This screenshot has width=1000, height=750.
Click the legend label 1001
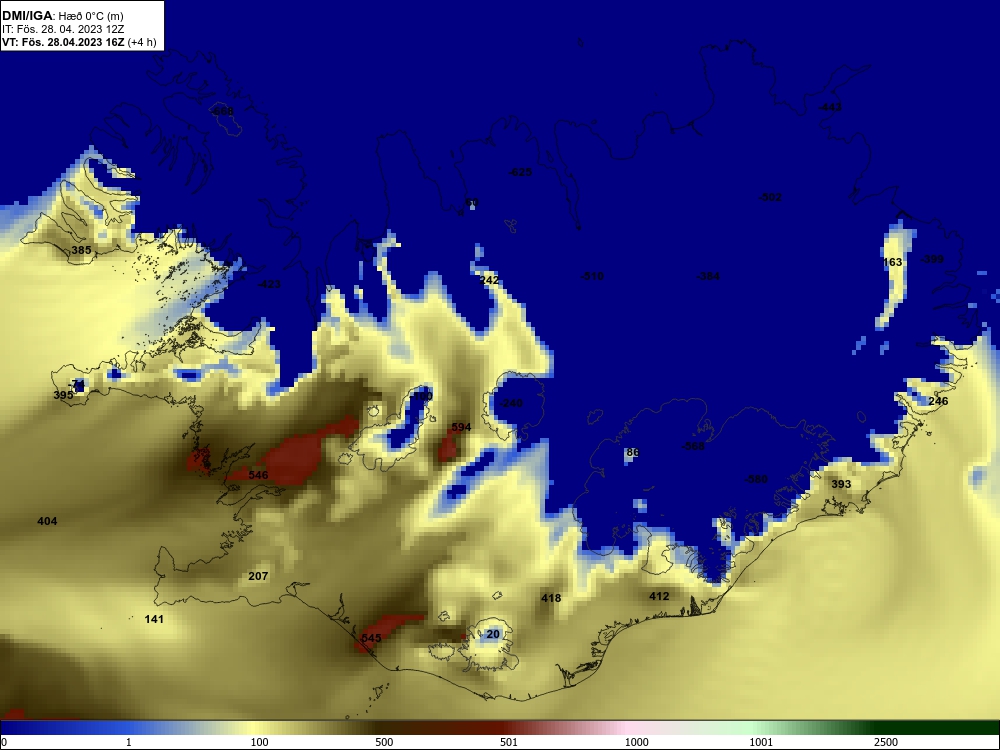[x=761, y=742]
